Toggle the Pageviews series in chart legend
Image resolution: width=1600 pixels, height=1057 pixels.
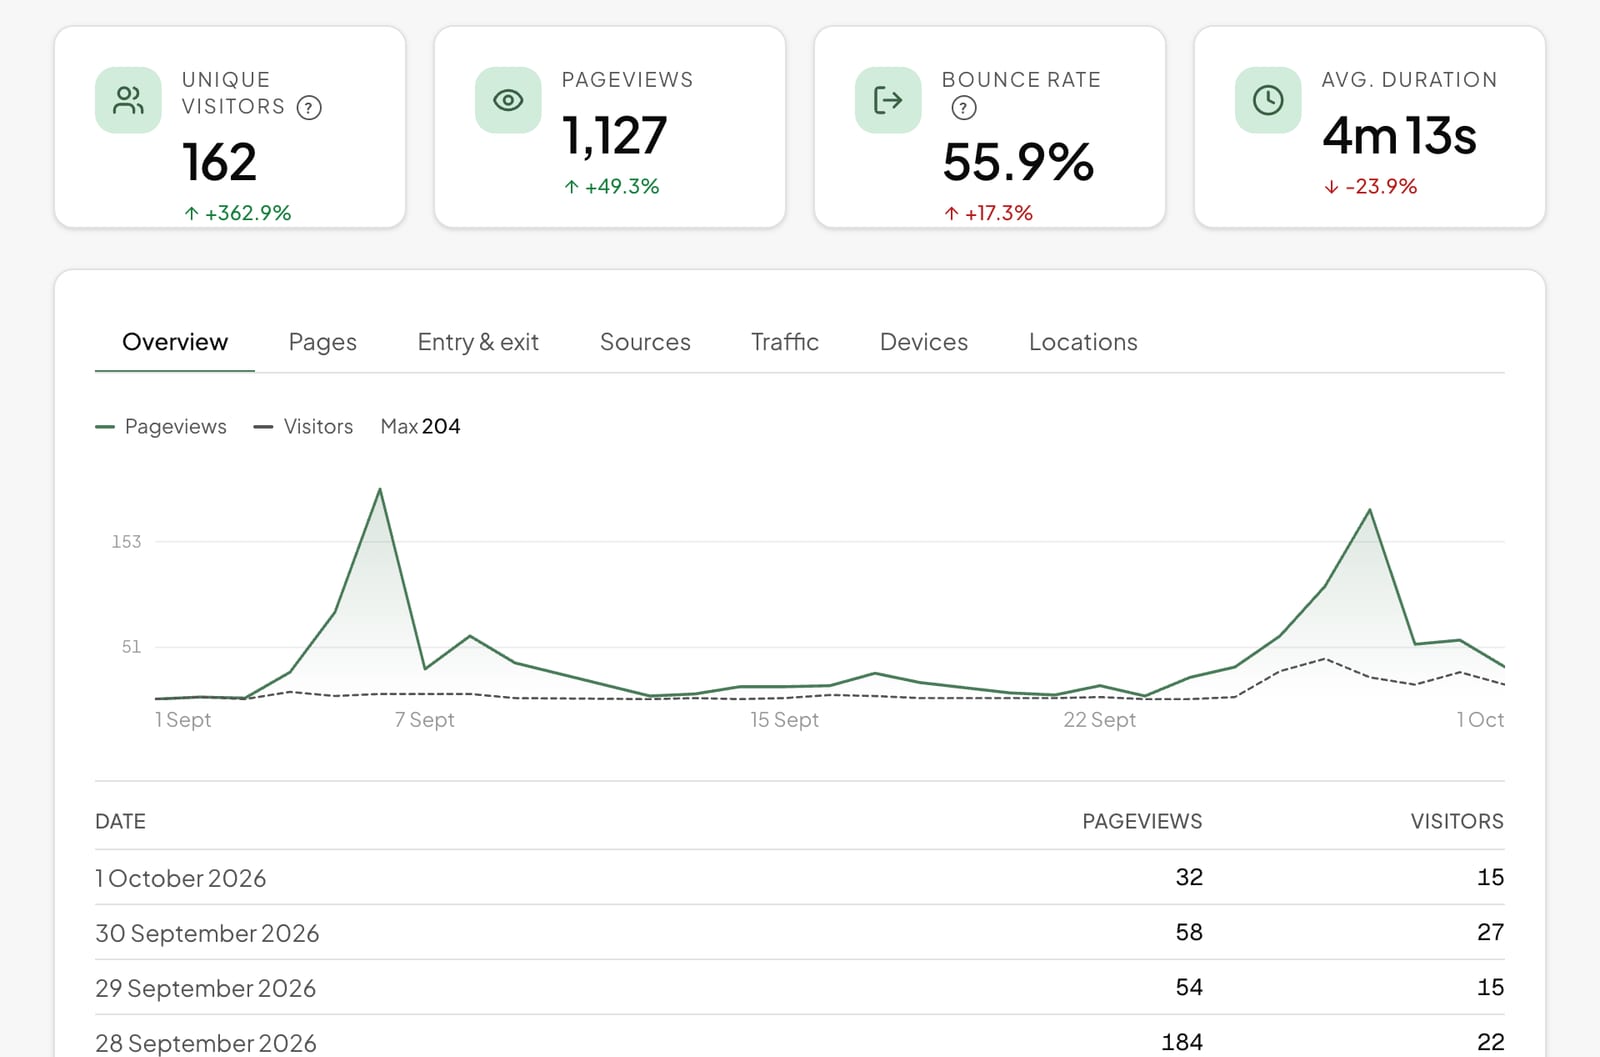pyautogui.click(x=161, y=426)
